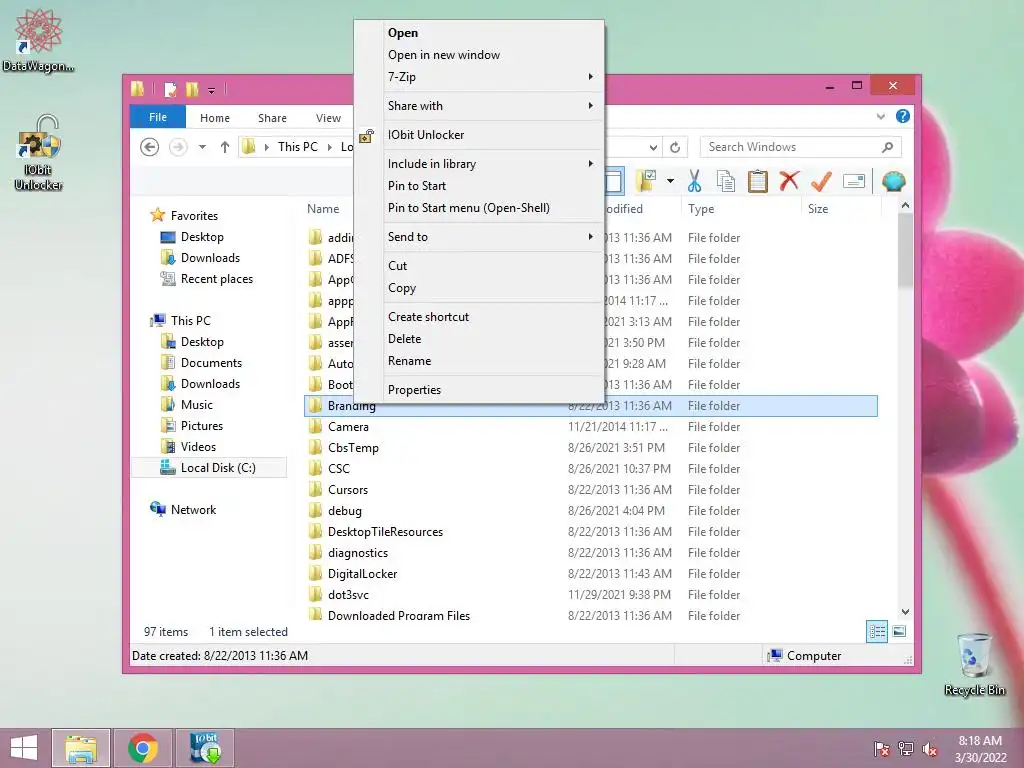Screen dimensions: 1024x768
Task: Click the Cut scissors toolbar icon
Action: [x=694, y=182]
